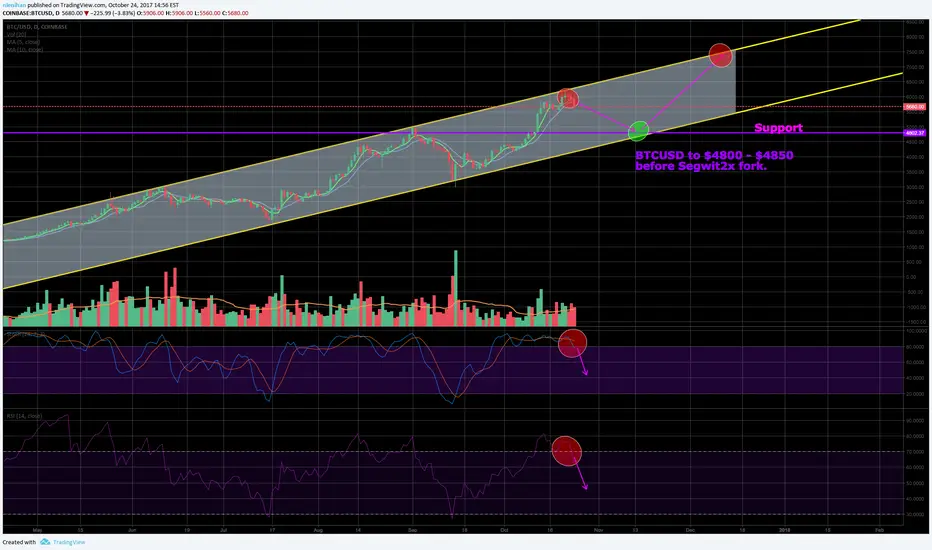Select the 'BTCUSD to $4800 - $4850' note
The height and width of the screenshot is (550, 932).
[x=714, y=156]
